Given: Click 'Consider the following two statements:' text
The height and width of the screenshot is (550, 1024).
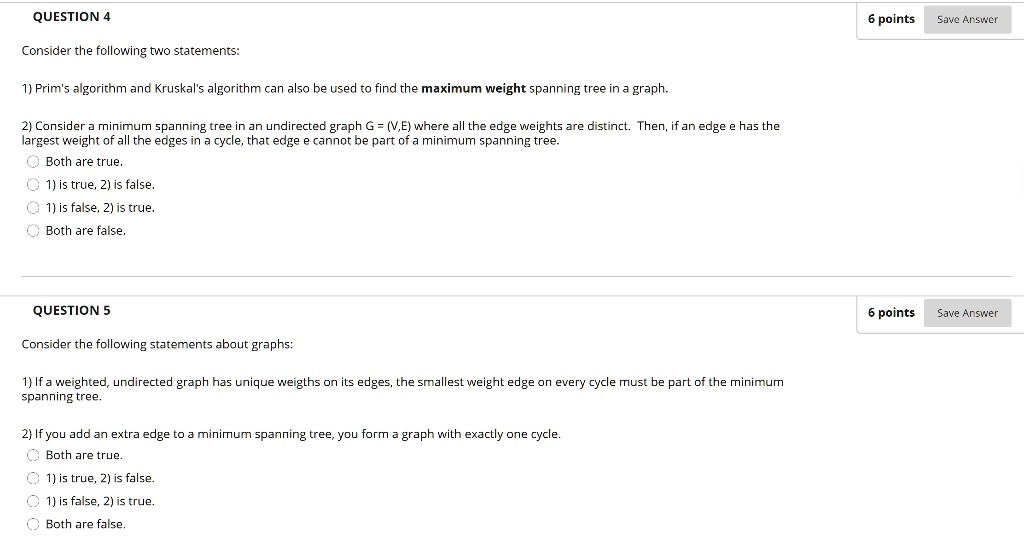Looking at the screenshot, I should [x=131, y=51].
